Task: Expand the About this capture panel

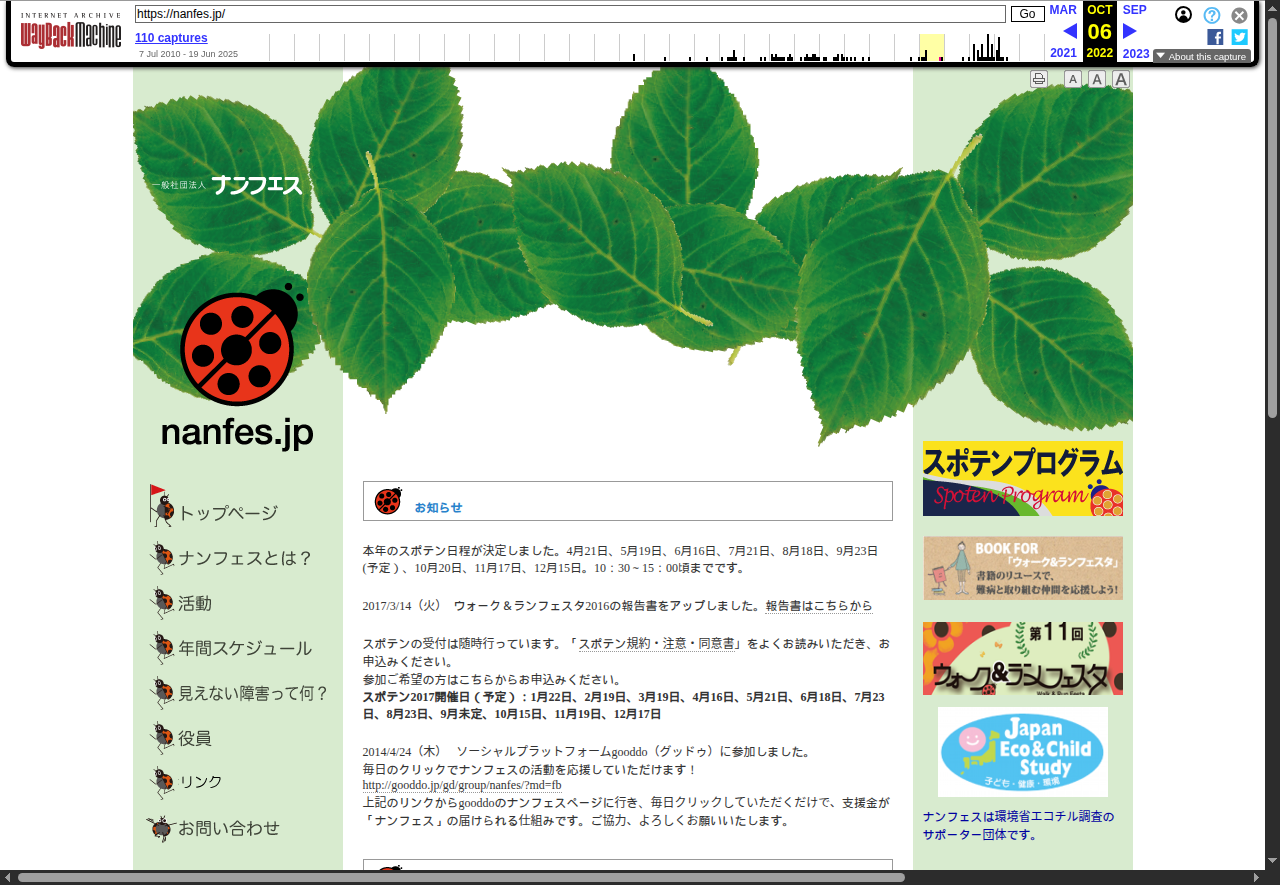Action: coord(1201,56)
